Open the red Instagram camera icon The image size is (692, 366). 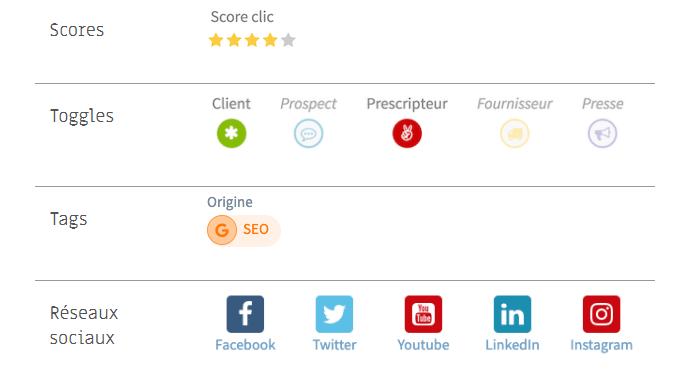pos(601,314)
